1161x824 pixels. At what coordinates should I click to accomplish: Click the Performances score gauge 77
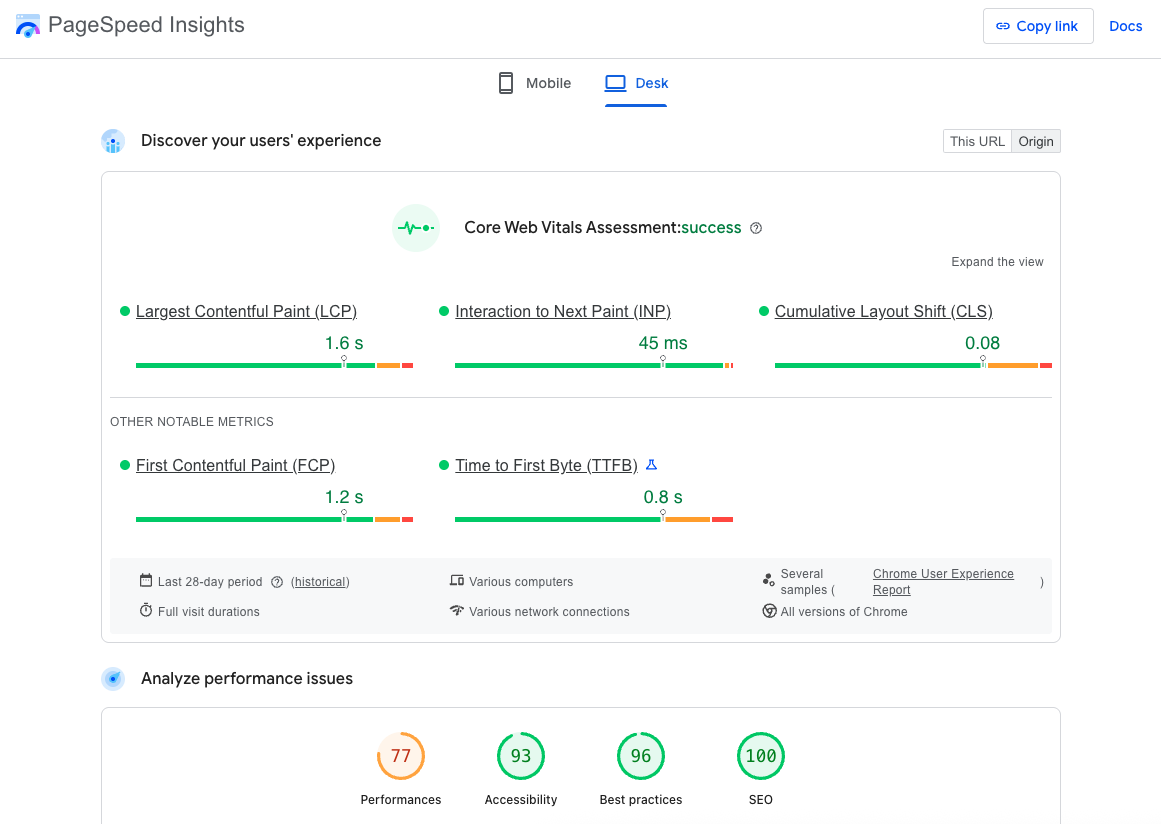401,756
